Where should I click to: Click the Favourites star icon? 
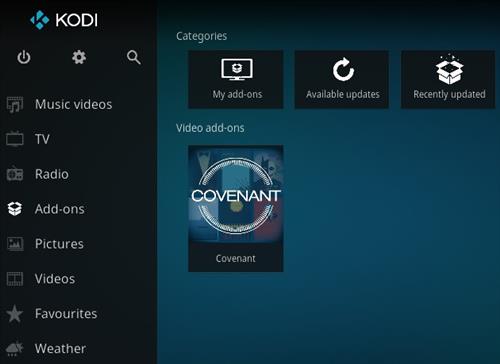pos(15,313)
